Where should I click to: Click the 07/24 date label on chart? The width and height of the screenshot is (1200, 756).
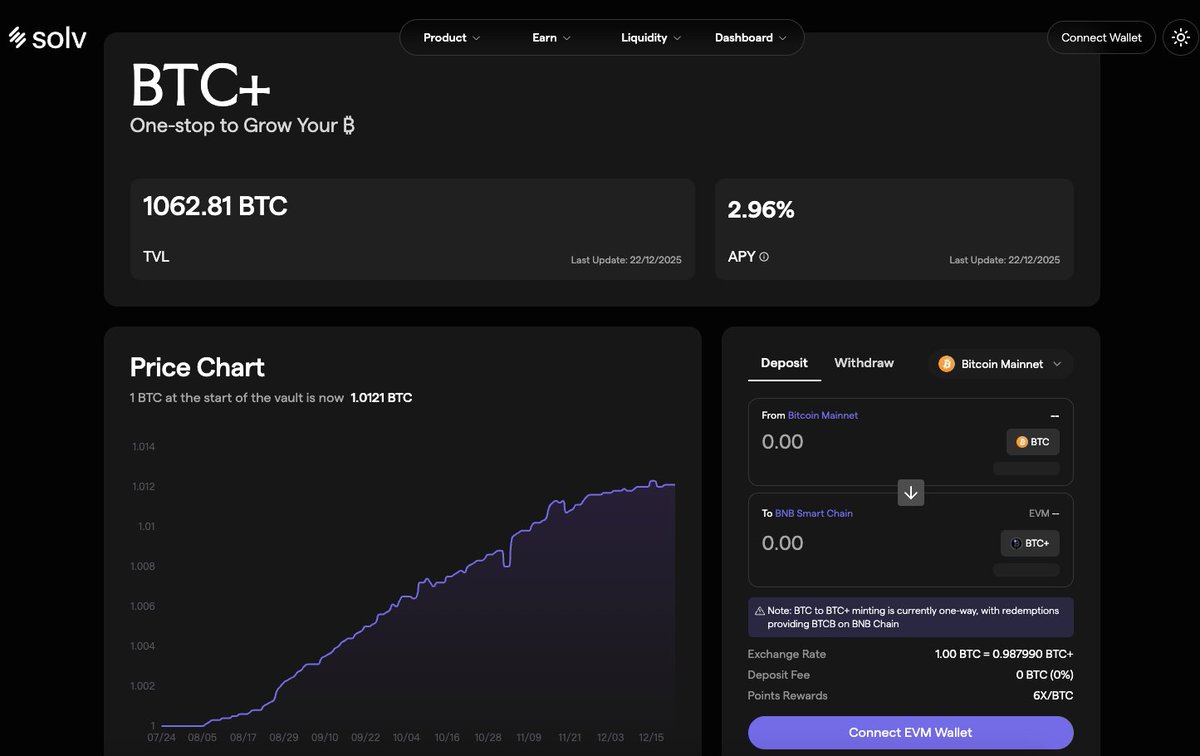pyautogui.click(x=161, y=737)
